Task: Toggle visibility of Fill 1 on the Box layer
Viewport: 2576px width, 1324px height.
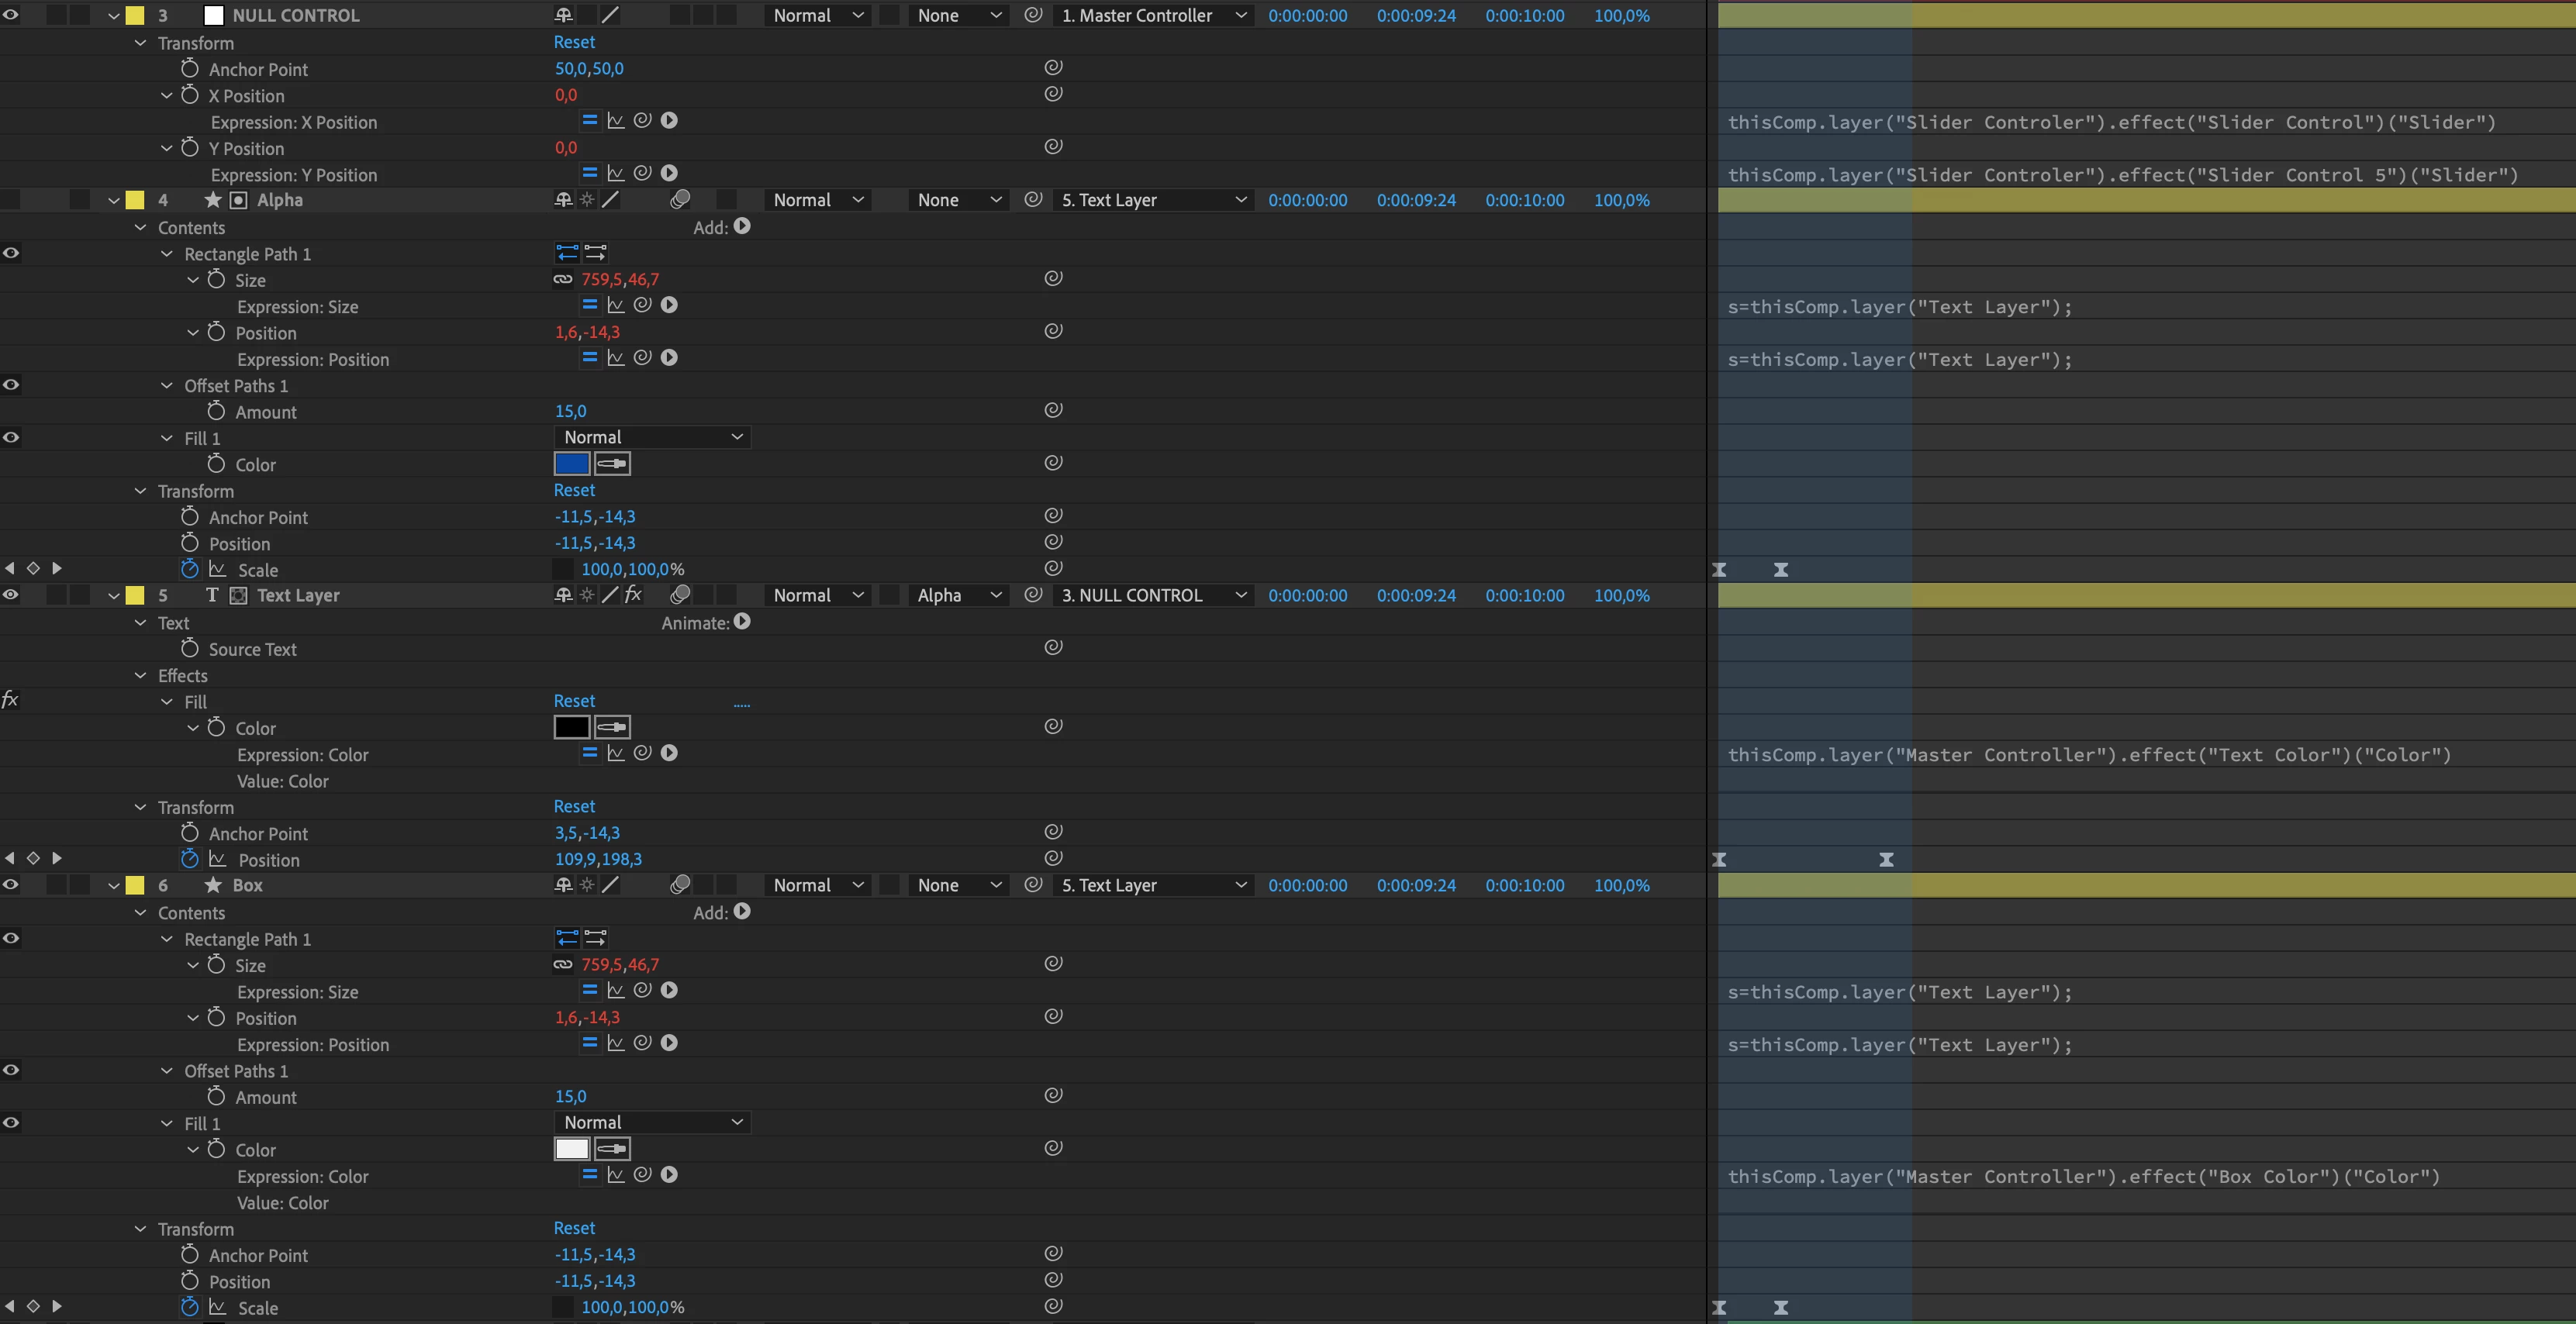Action: point(10,1122)
